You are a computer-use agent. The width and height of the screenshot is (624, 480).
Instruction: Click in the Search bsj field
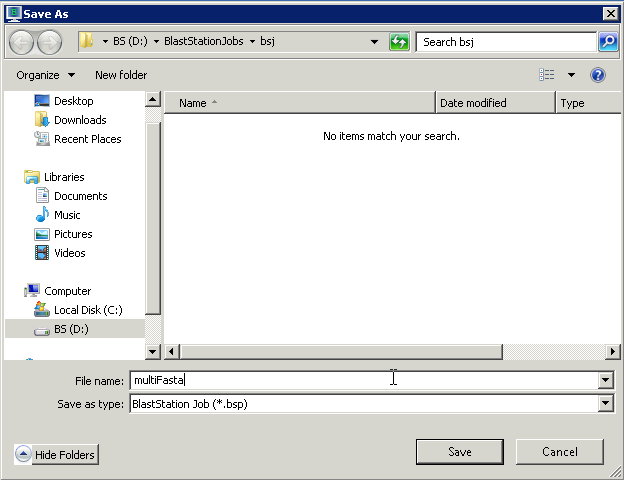[506, 42]
